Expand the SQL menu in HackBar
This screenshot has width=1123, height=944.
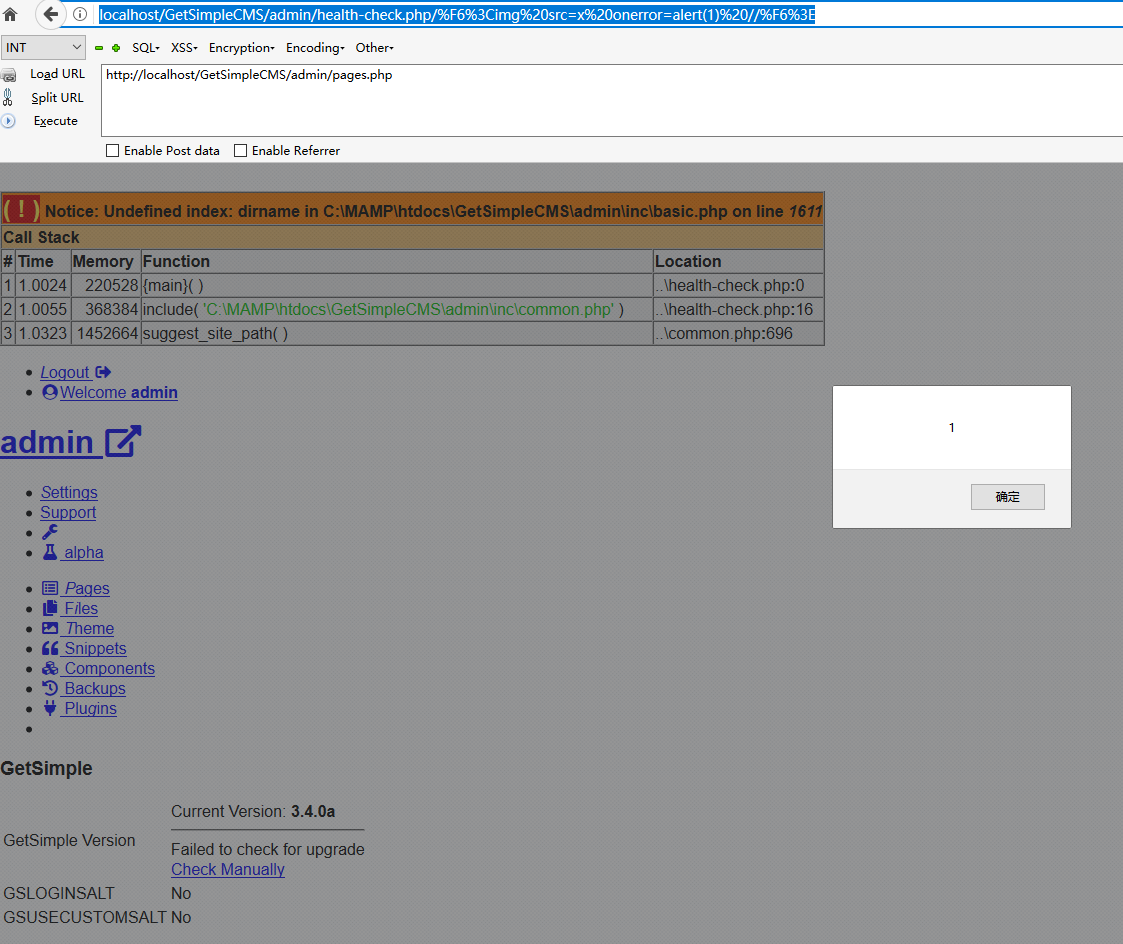[x=145, y=47]
